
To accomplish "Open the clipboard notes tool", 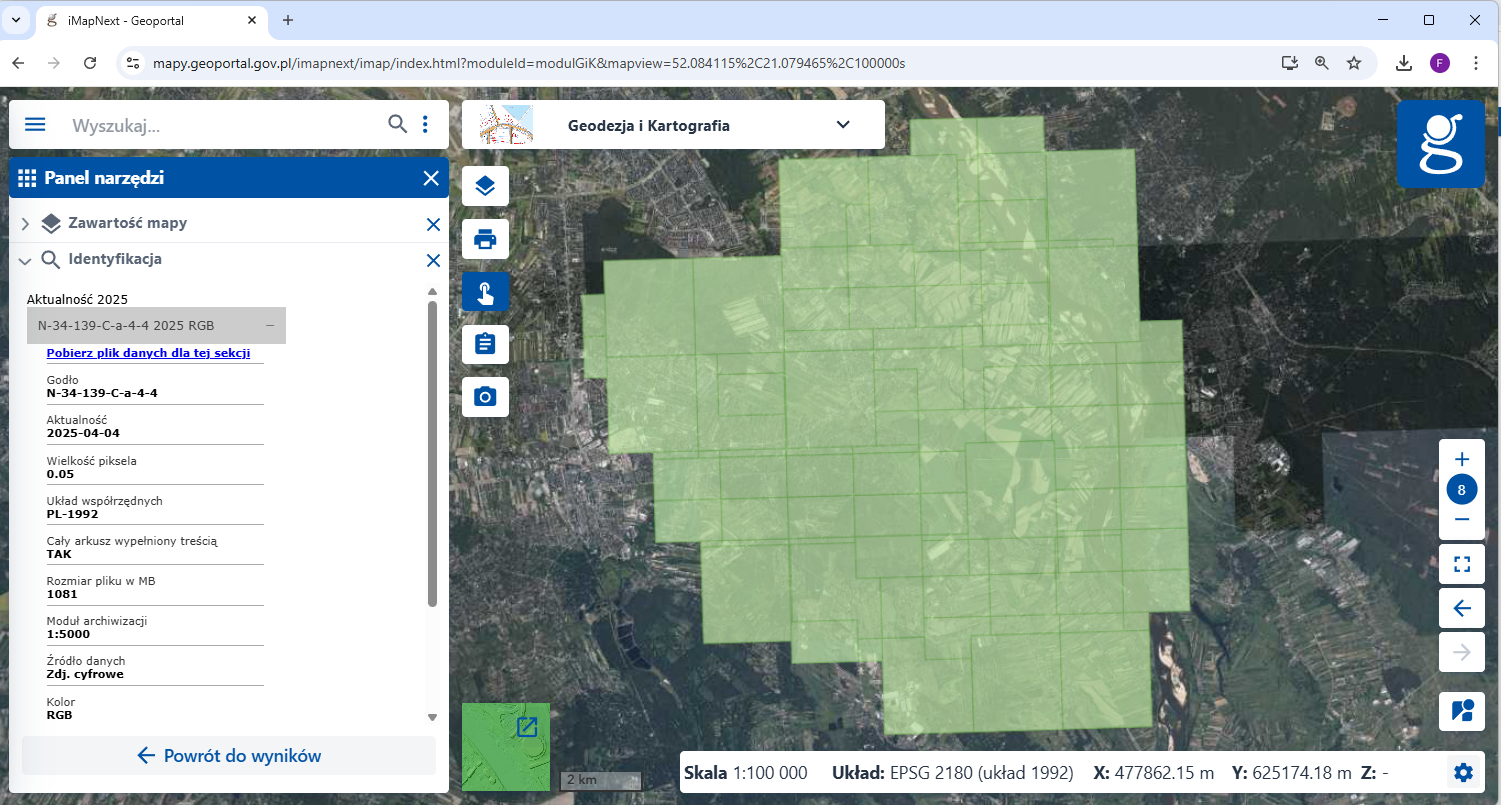I will (x=485, y=344).
